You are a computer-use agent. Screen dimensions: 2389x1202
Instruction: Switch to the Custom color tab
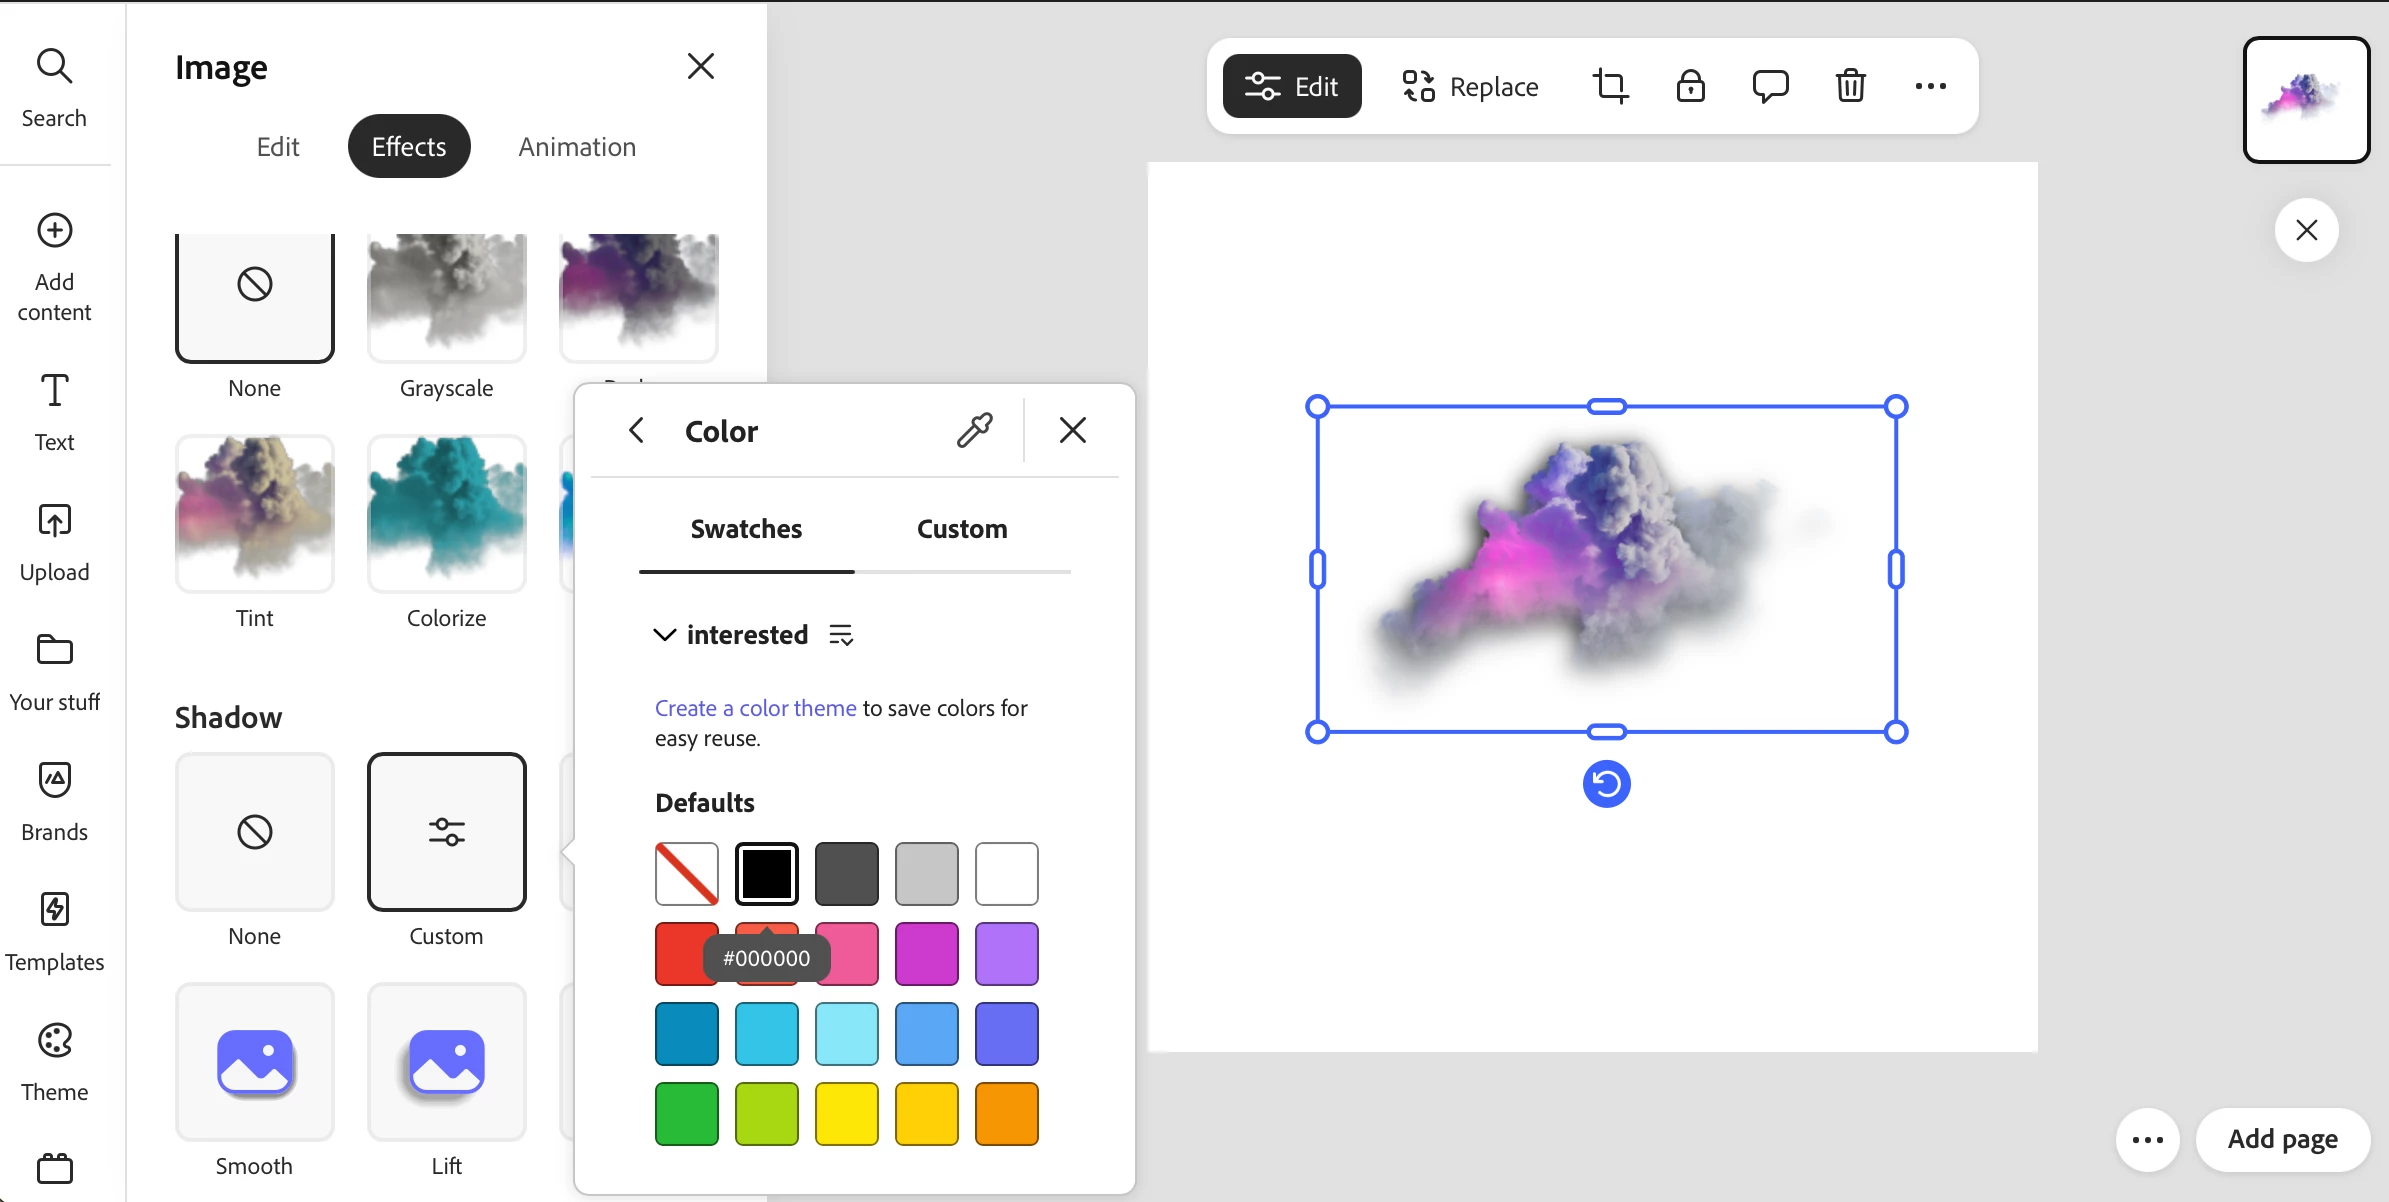[961, 529]
